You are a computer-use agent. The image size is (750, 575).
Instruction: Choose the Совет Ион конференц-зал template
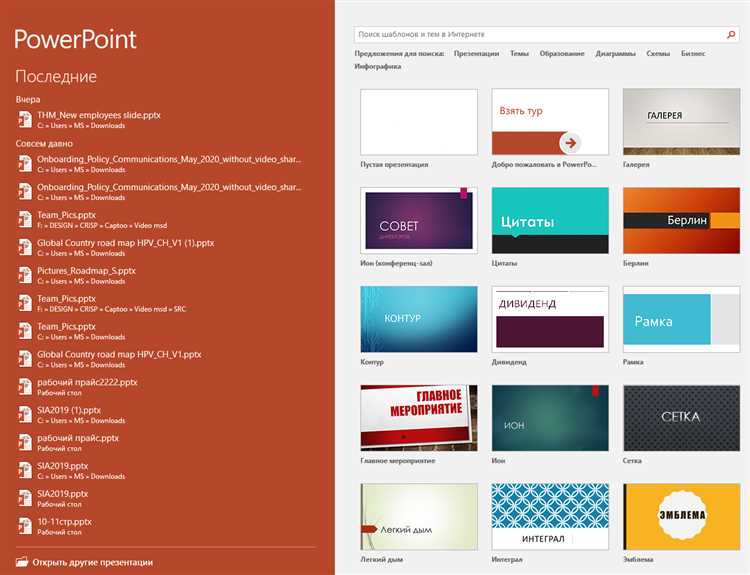point(419,221)
